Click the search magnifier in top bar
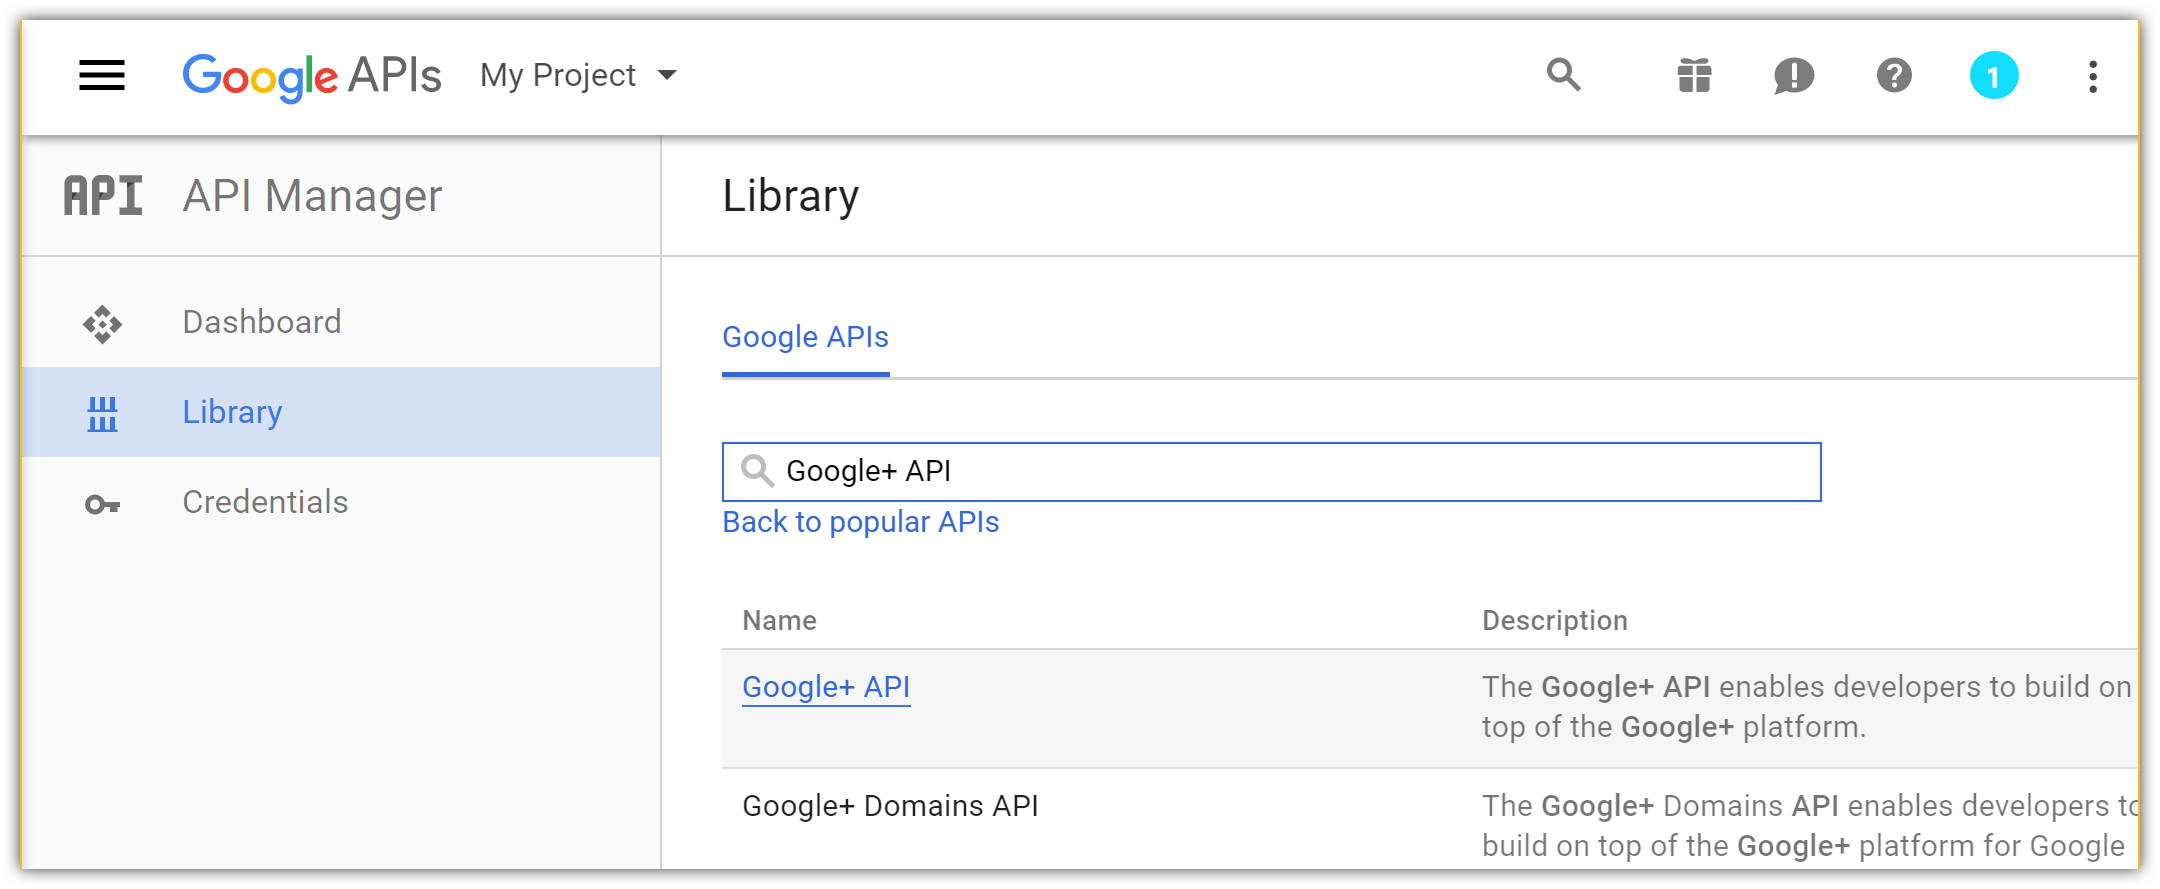 click(x=1564, y=75)
